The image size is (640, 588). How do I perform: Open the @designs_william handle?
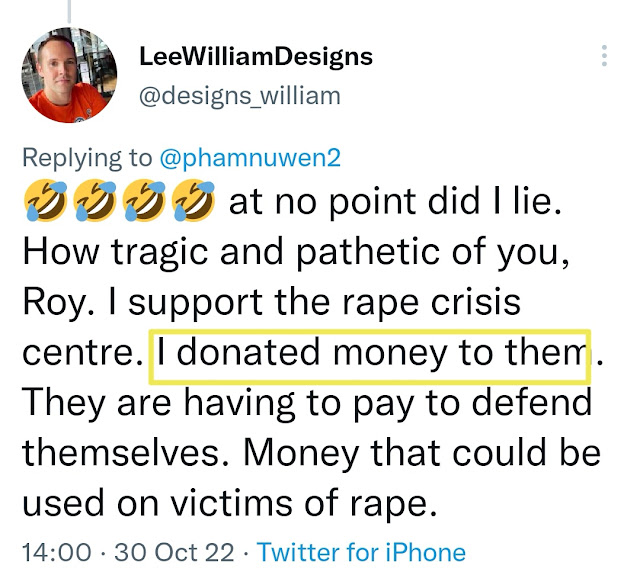[x=240, y=96]
